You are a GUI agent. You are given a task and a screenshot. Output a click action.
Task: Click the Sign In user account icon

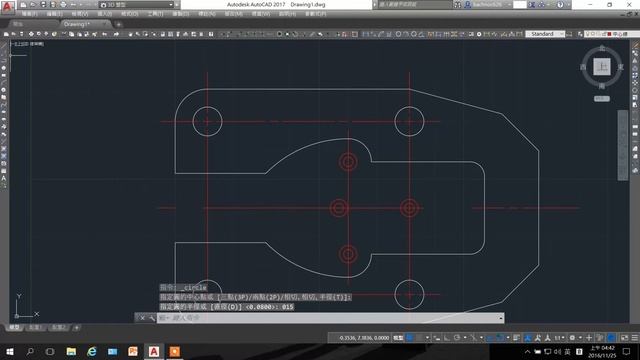click(x=468, y=5)
